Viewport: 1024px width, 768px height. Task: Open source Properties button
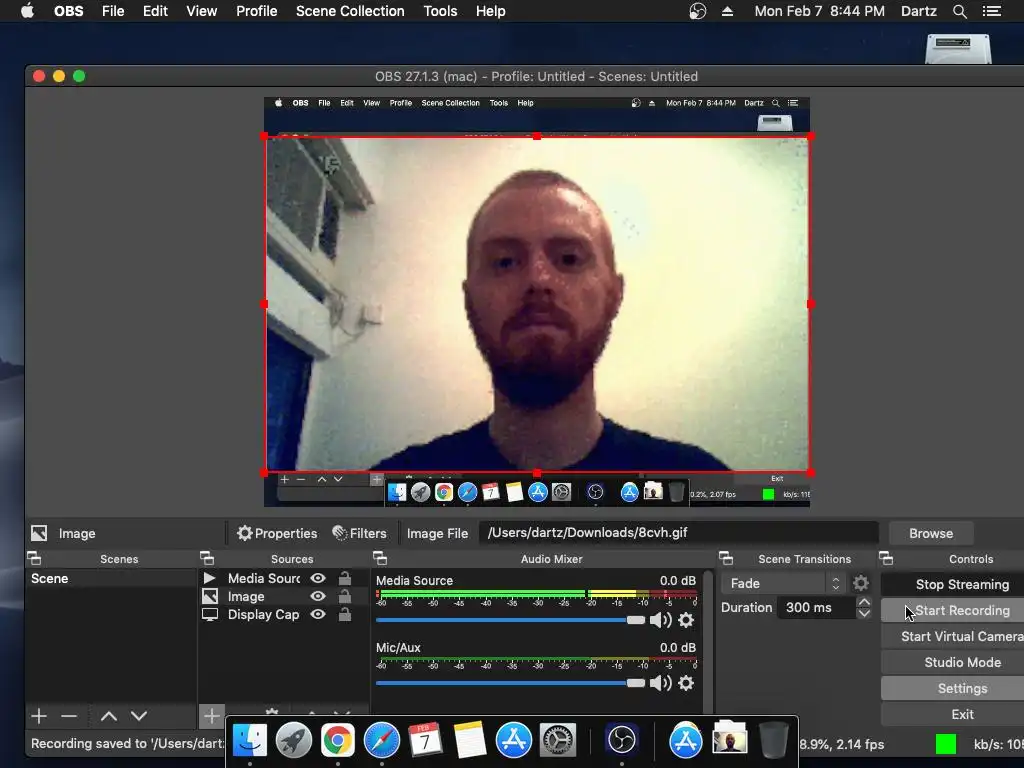[x=277, y=533]
